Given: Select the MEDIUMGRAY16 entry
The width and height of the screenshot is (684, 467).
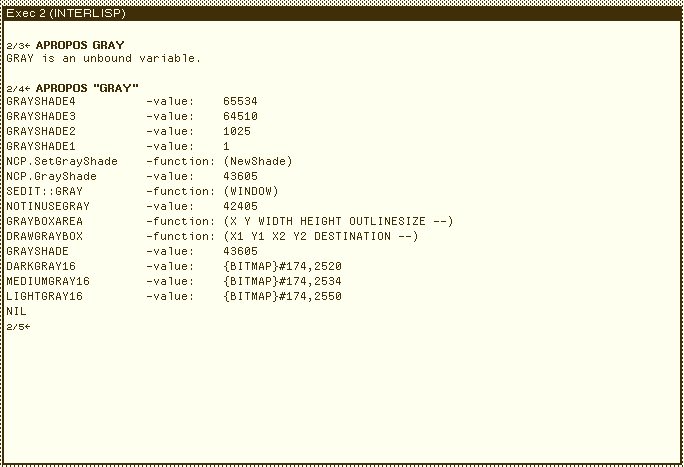Looking at the screenshot, I should click(x=47, y=281).
